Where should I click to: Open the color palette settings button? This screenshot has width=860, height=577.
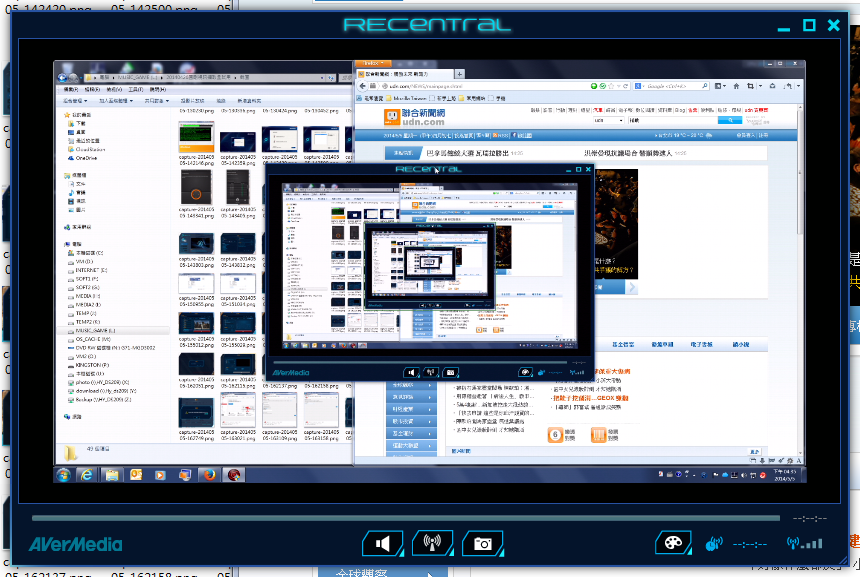(x=673, y=543)
